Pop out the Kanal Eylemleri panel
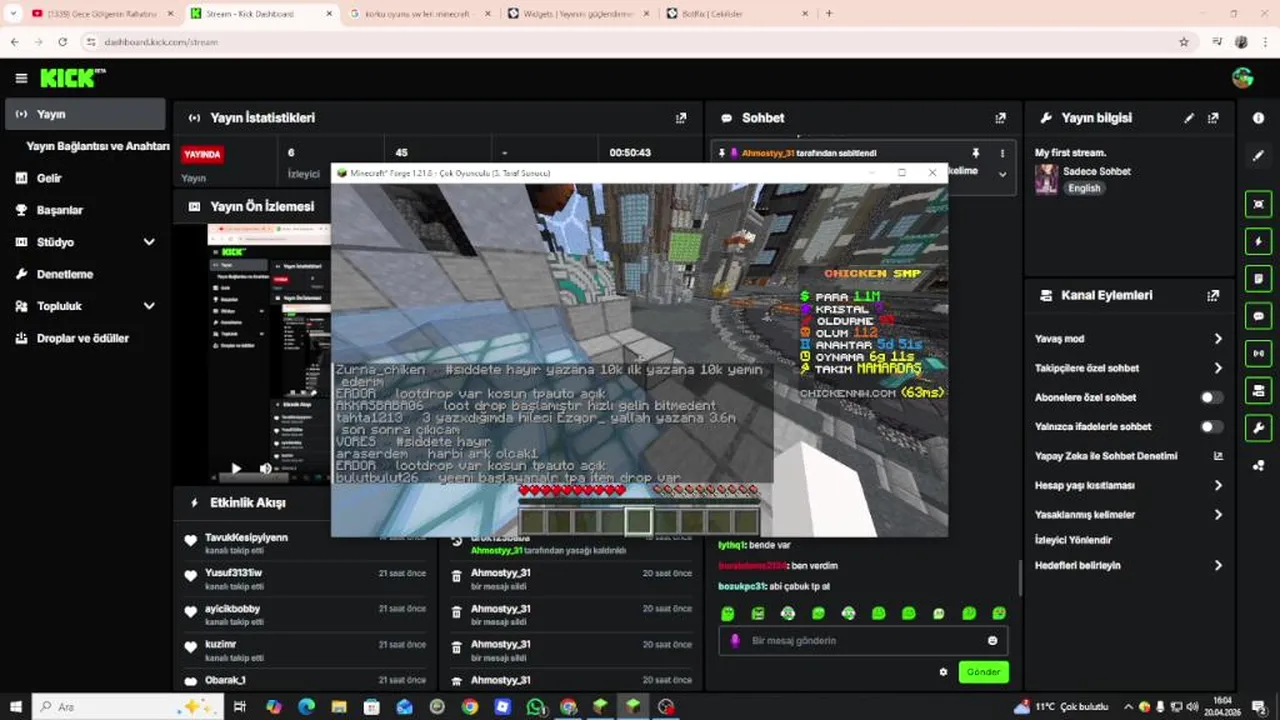 click(1213, 296)
